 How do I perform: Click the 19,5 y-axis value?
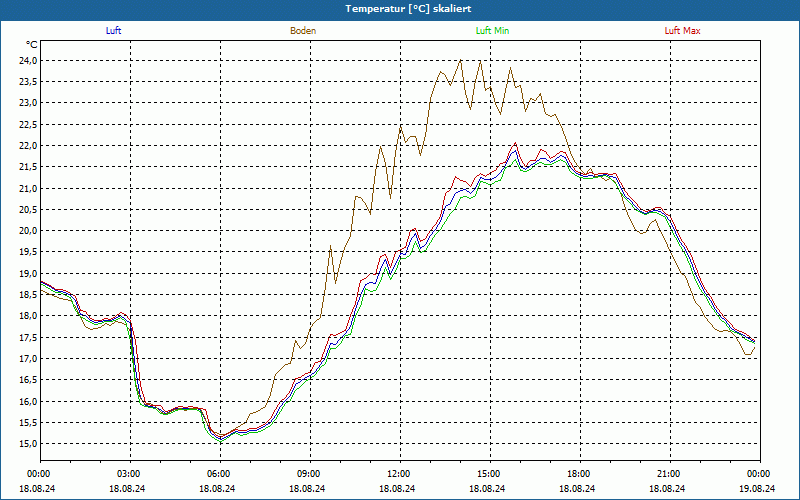pos(28,252)
